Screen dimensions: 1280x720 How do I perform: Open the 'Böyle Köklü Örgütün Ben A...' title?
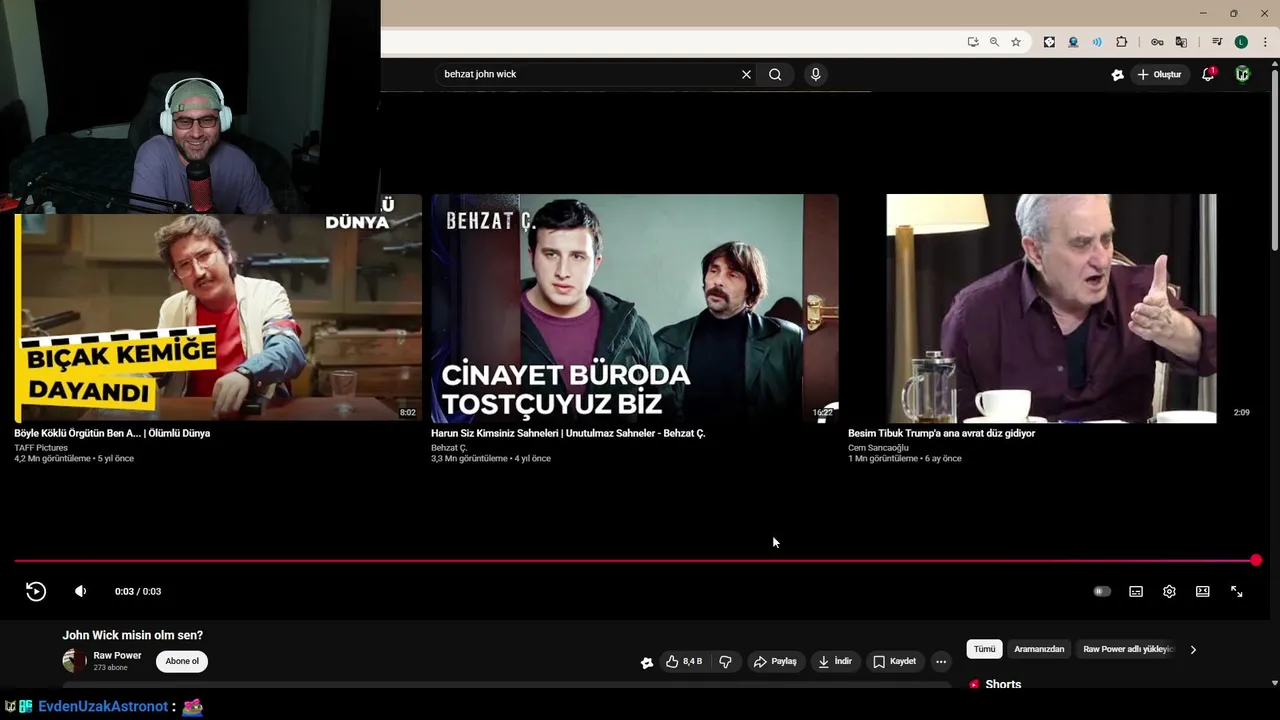112,433
